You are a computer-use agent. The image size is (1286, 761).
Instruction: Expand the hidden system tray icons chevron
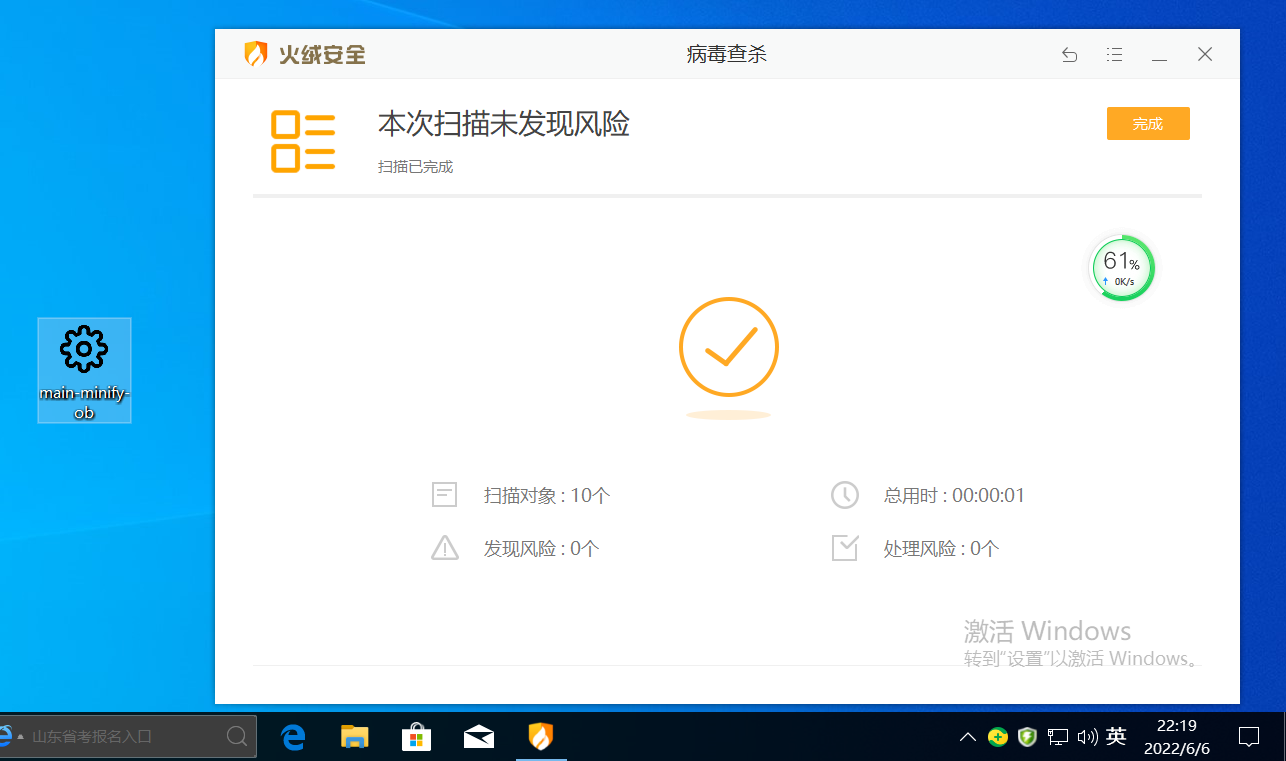coord(967,738)
